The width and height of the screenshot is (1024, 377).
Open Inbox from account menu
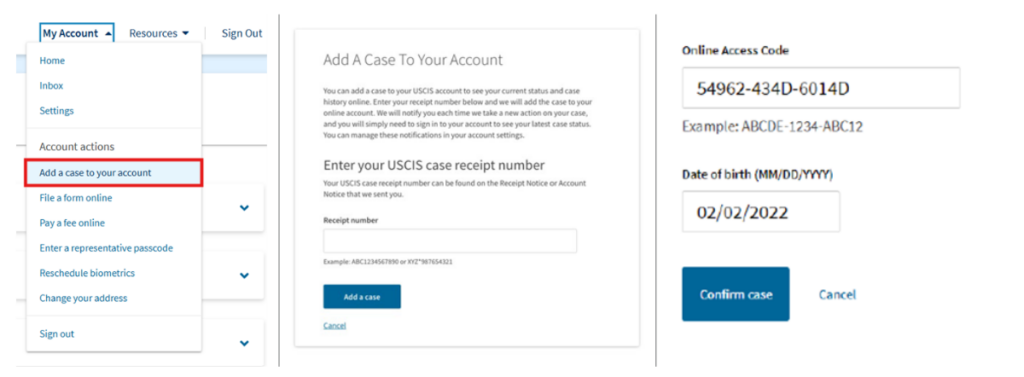52,86
